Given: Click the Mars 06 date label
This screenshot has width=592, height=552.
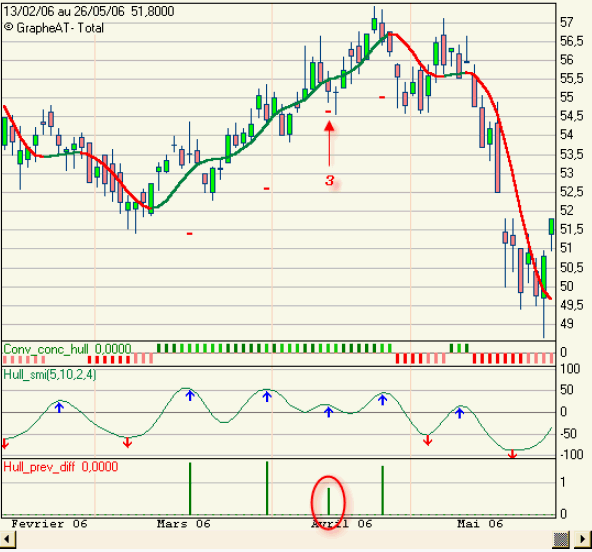Looking at the screenshot, I should (183, 524).
